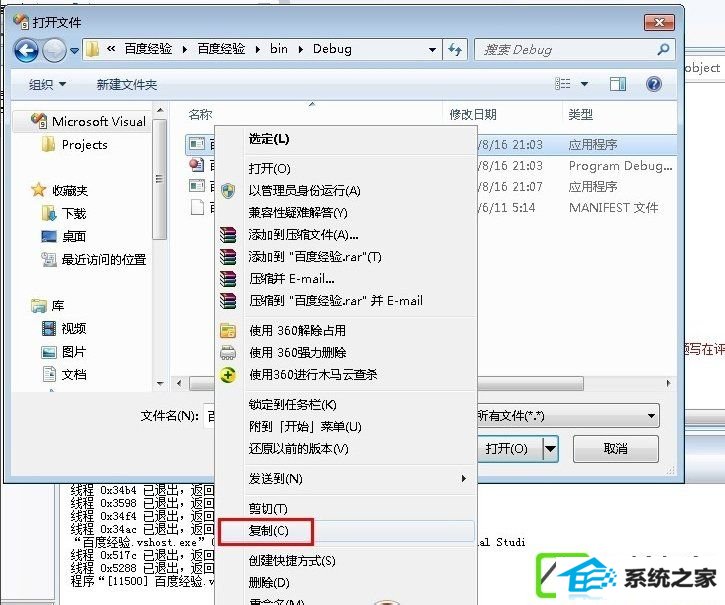Sort by the 类型 column header
Viewport: 725px width, 605px height.
click(x=580, y=114)
